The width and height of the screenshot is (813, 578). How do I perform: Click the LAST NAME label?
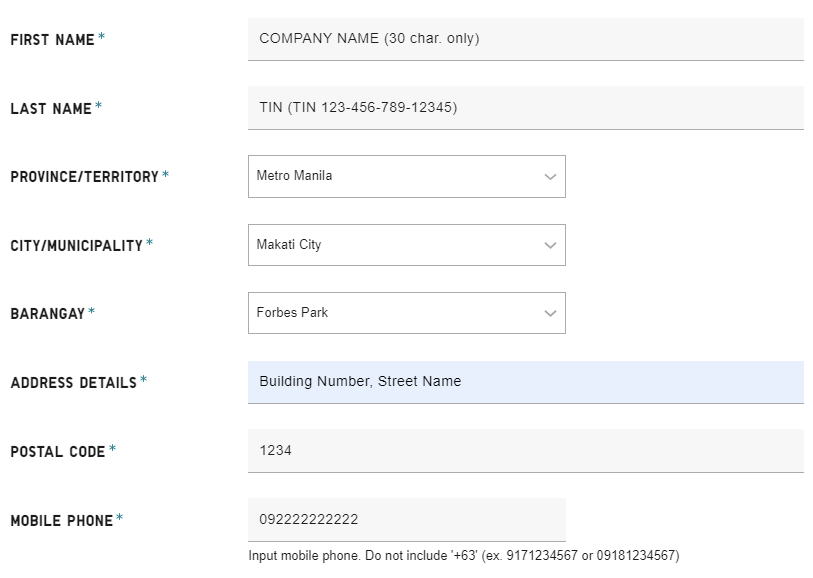51,108
